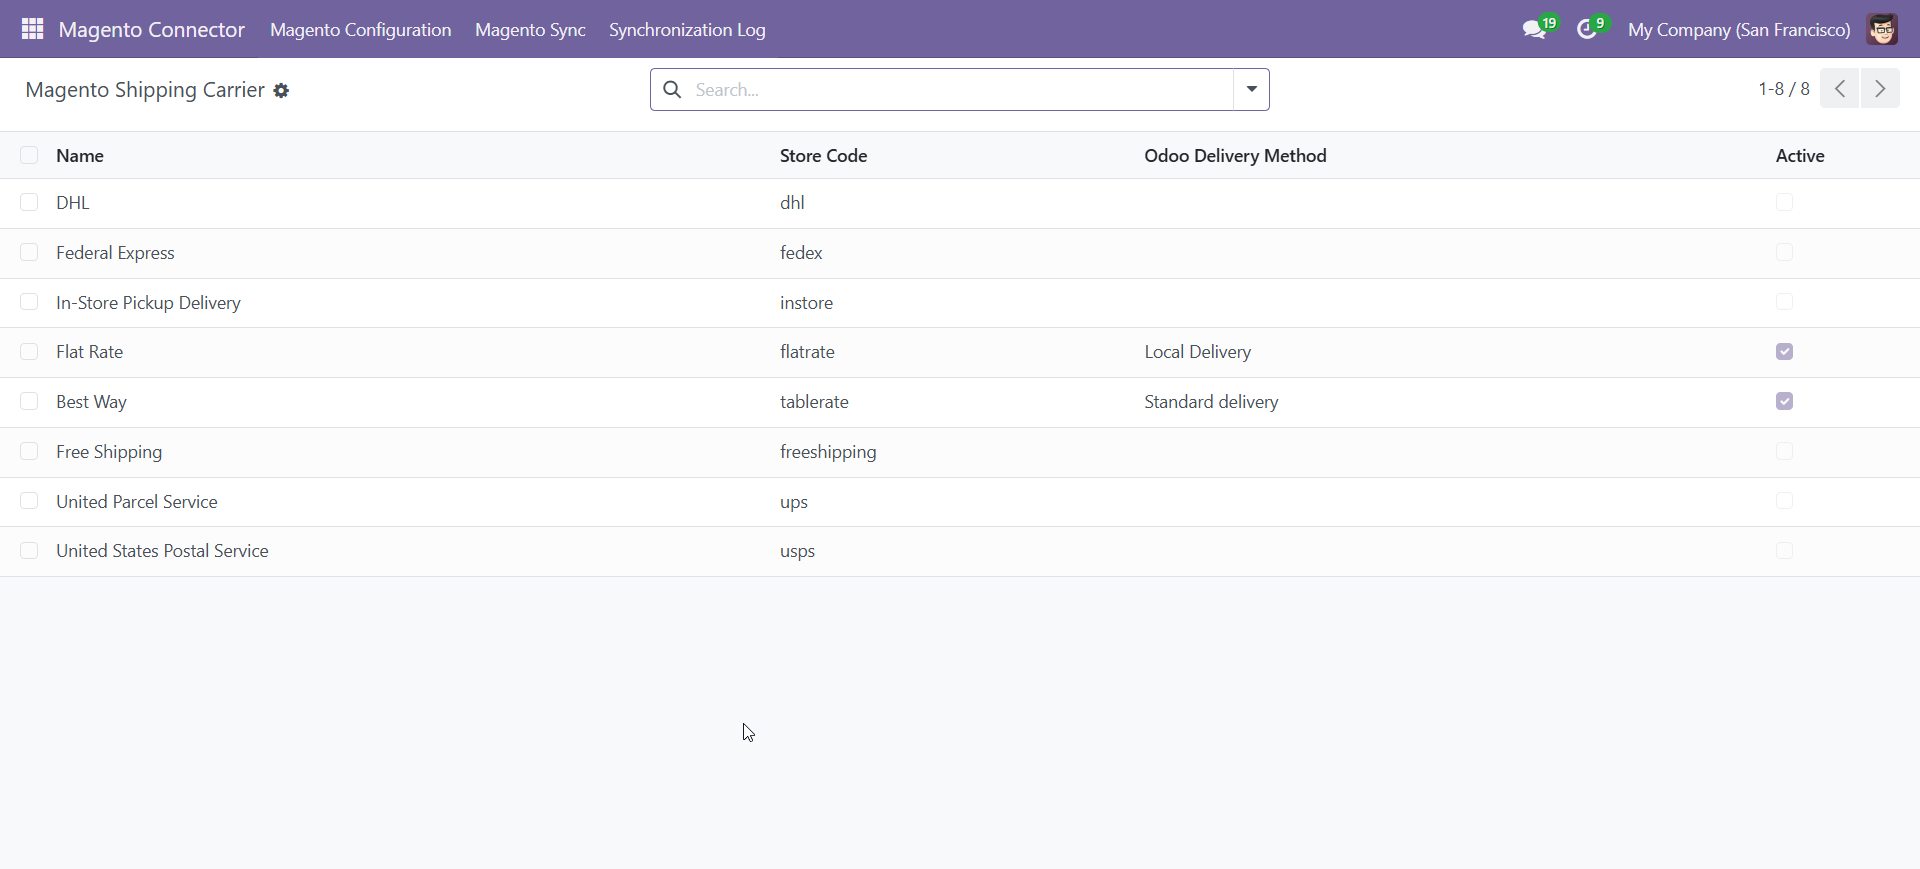1920x869 pixels.
Task: Open the Federal Express carrier record
Action: point(115,253)
